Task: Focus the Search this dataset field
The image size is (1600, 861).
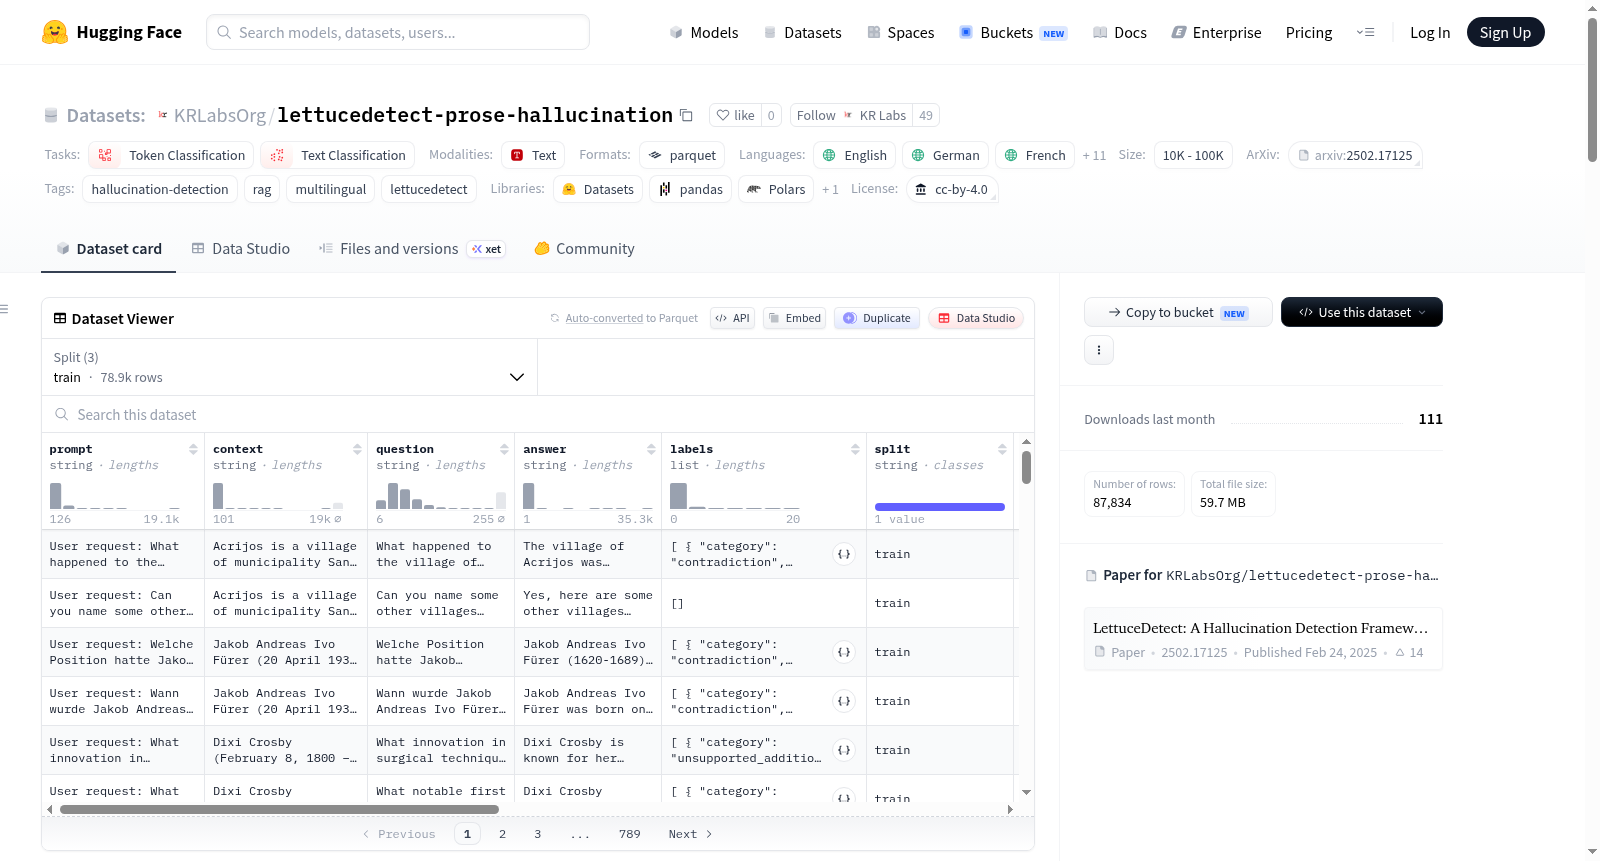Action: (x=538, y=415)
